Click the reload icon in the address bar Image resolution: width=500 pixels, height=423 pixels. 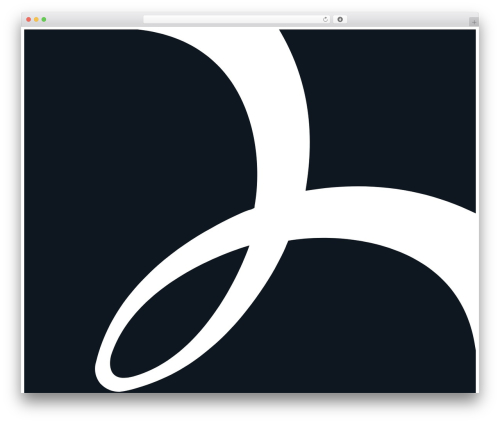325,20
